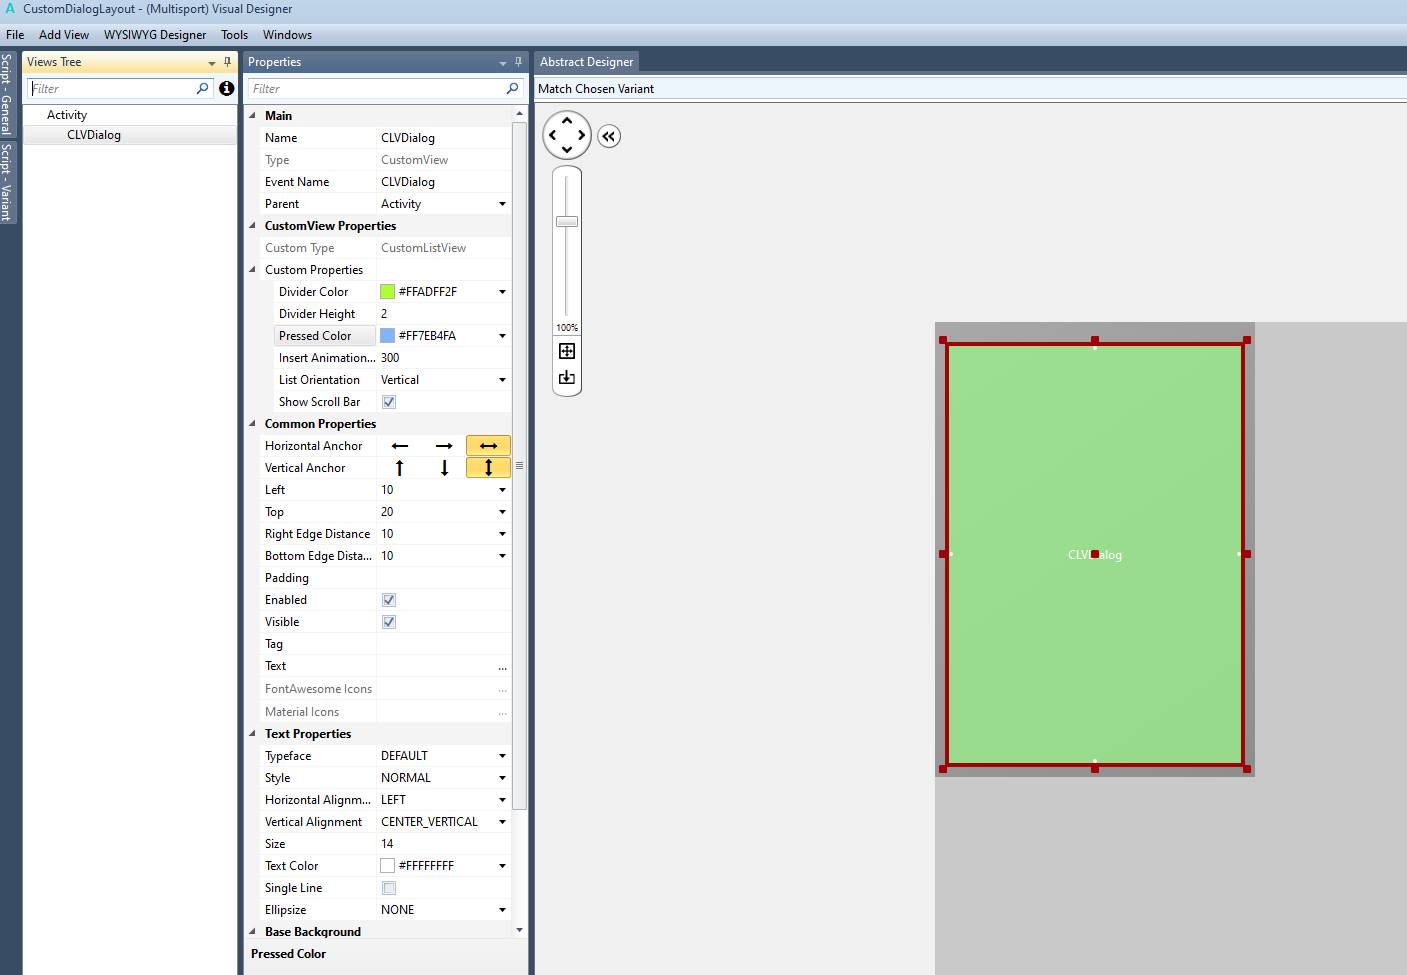Image resolution: width=1407 pixels, height=975 pixels.
Task: Click the Pressed Color blue swatch
Action: (387, 336)
